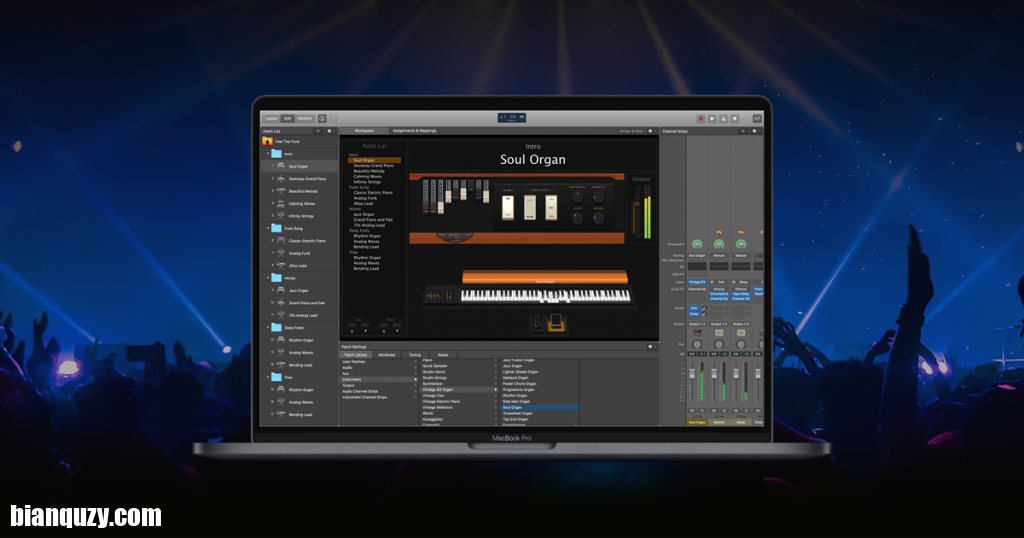
Task: Click the Delay channel volume fader
Action: click(x=736, y=374)
